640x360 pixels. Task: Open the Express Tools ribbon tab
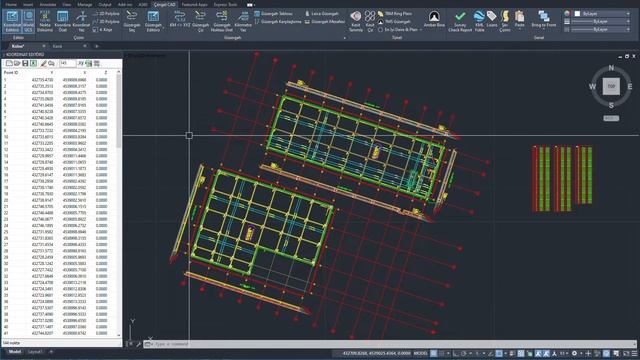[x=225, y=4]
